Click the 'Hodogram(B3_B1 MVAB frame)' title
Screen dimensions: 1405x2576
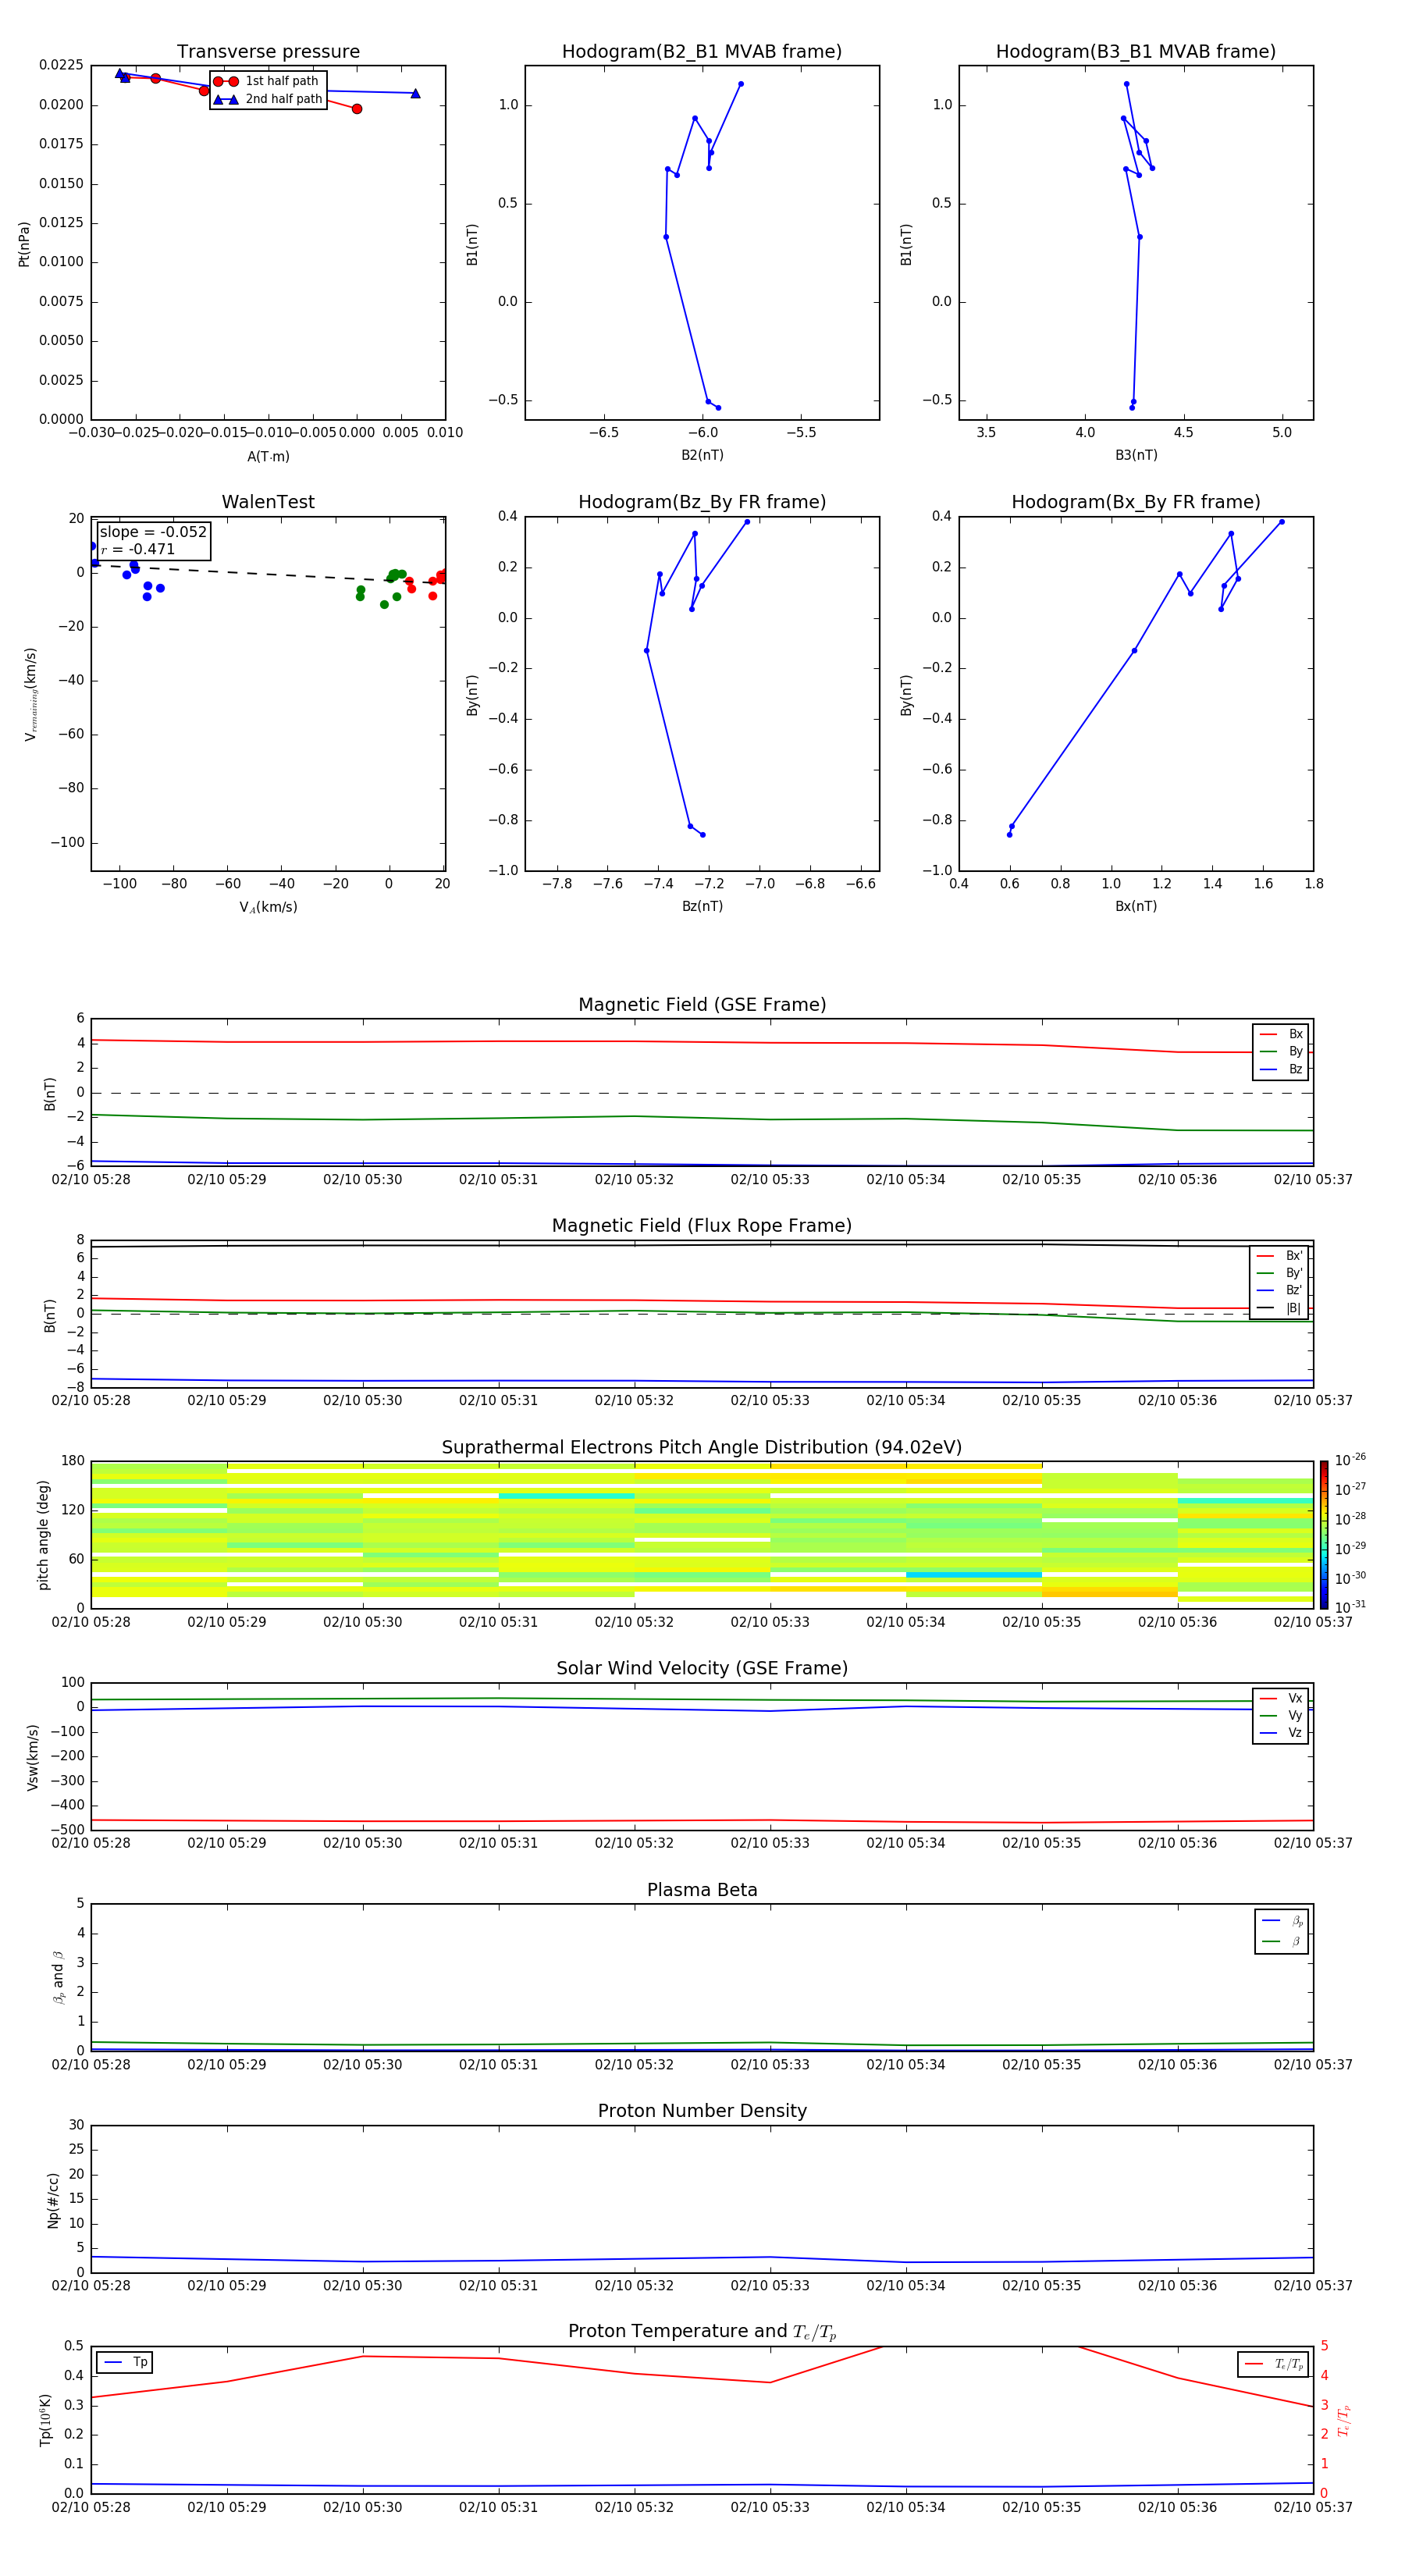click(1136, 52)
